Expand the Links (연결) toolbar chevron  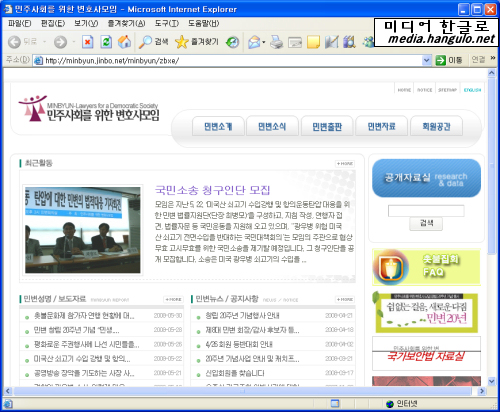tap(493, 58)
